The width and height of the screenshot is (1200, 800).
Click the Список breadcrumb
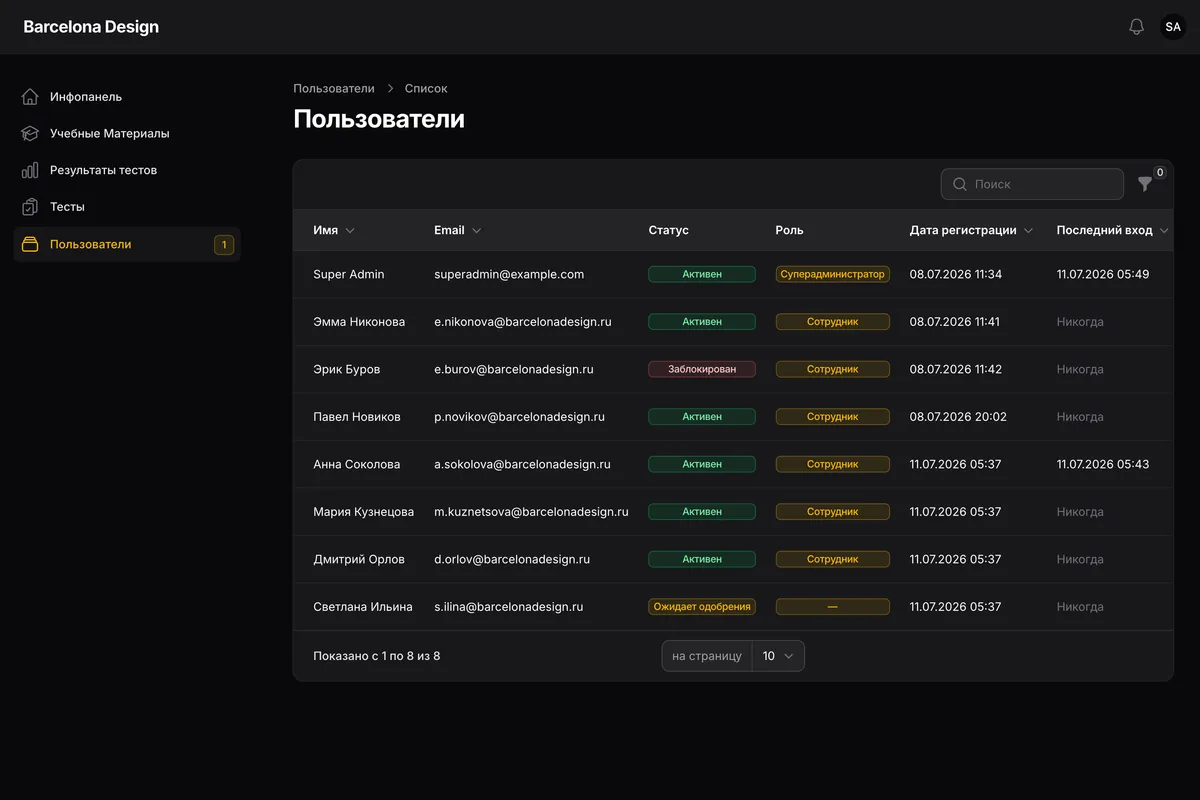426,88
